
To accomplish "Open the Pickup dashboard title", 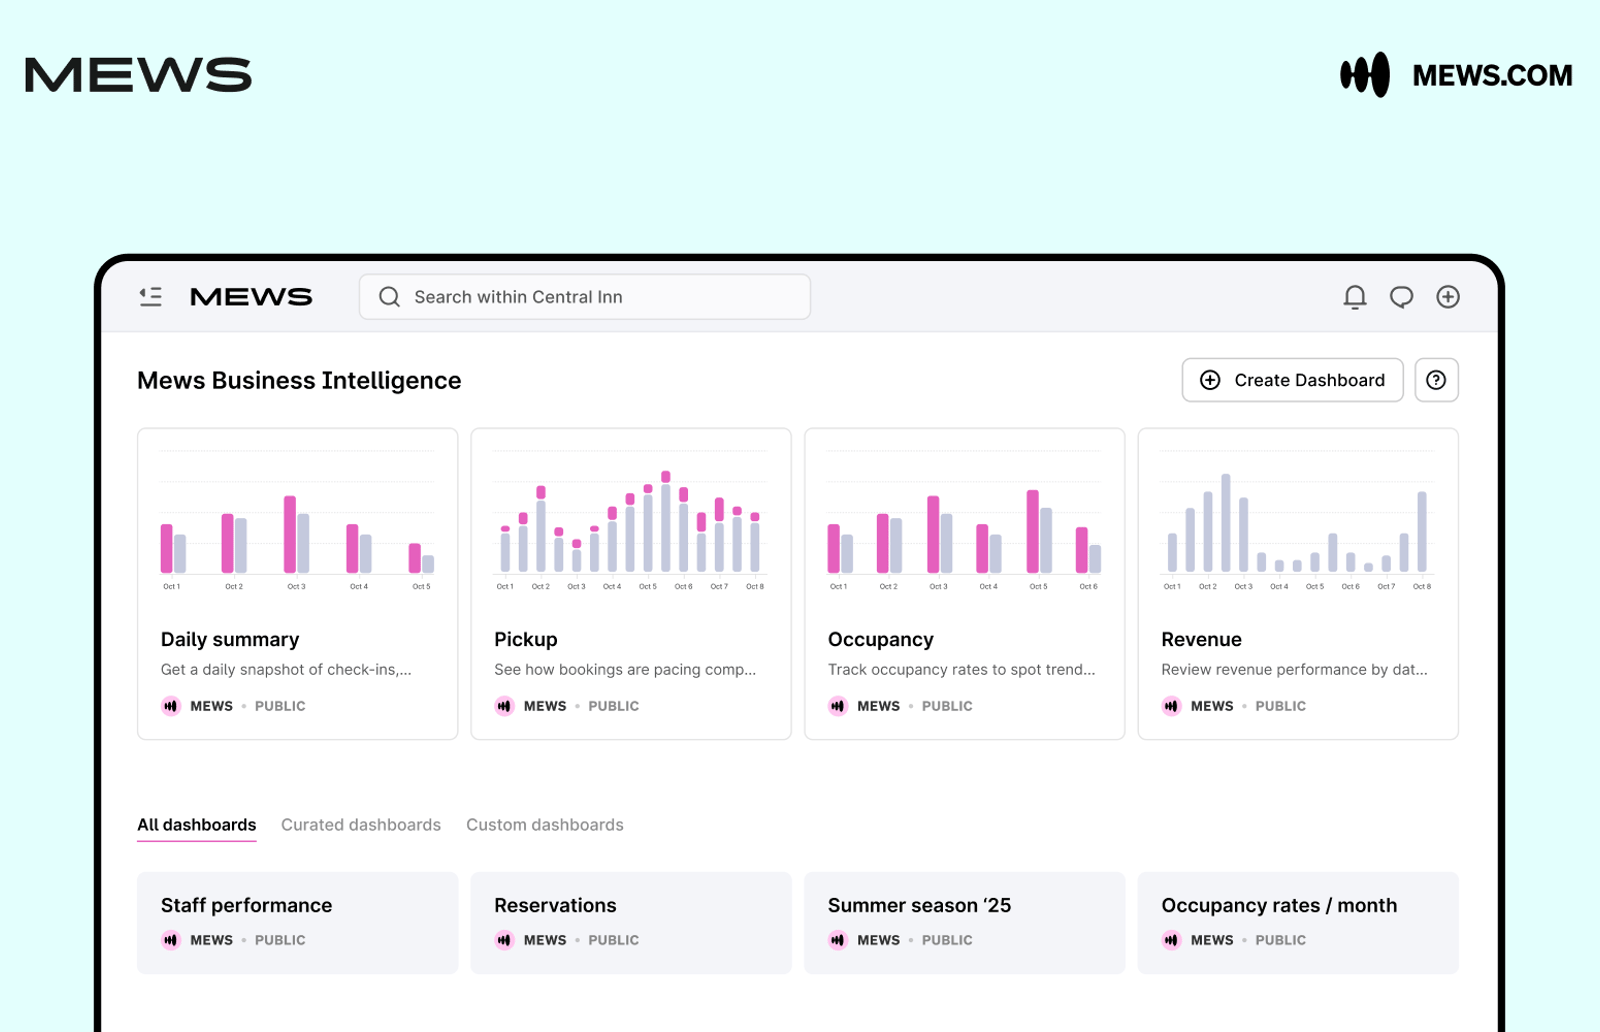I will click(x=526, y=640).
